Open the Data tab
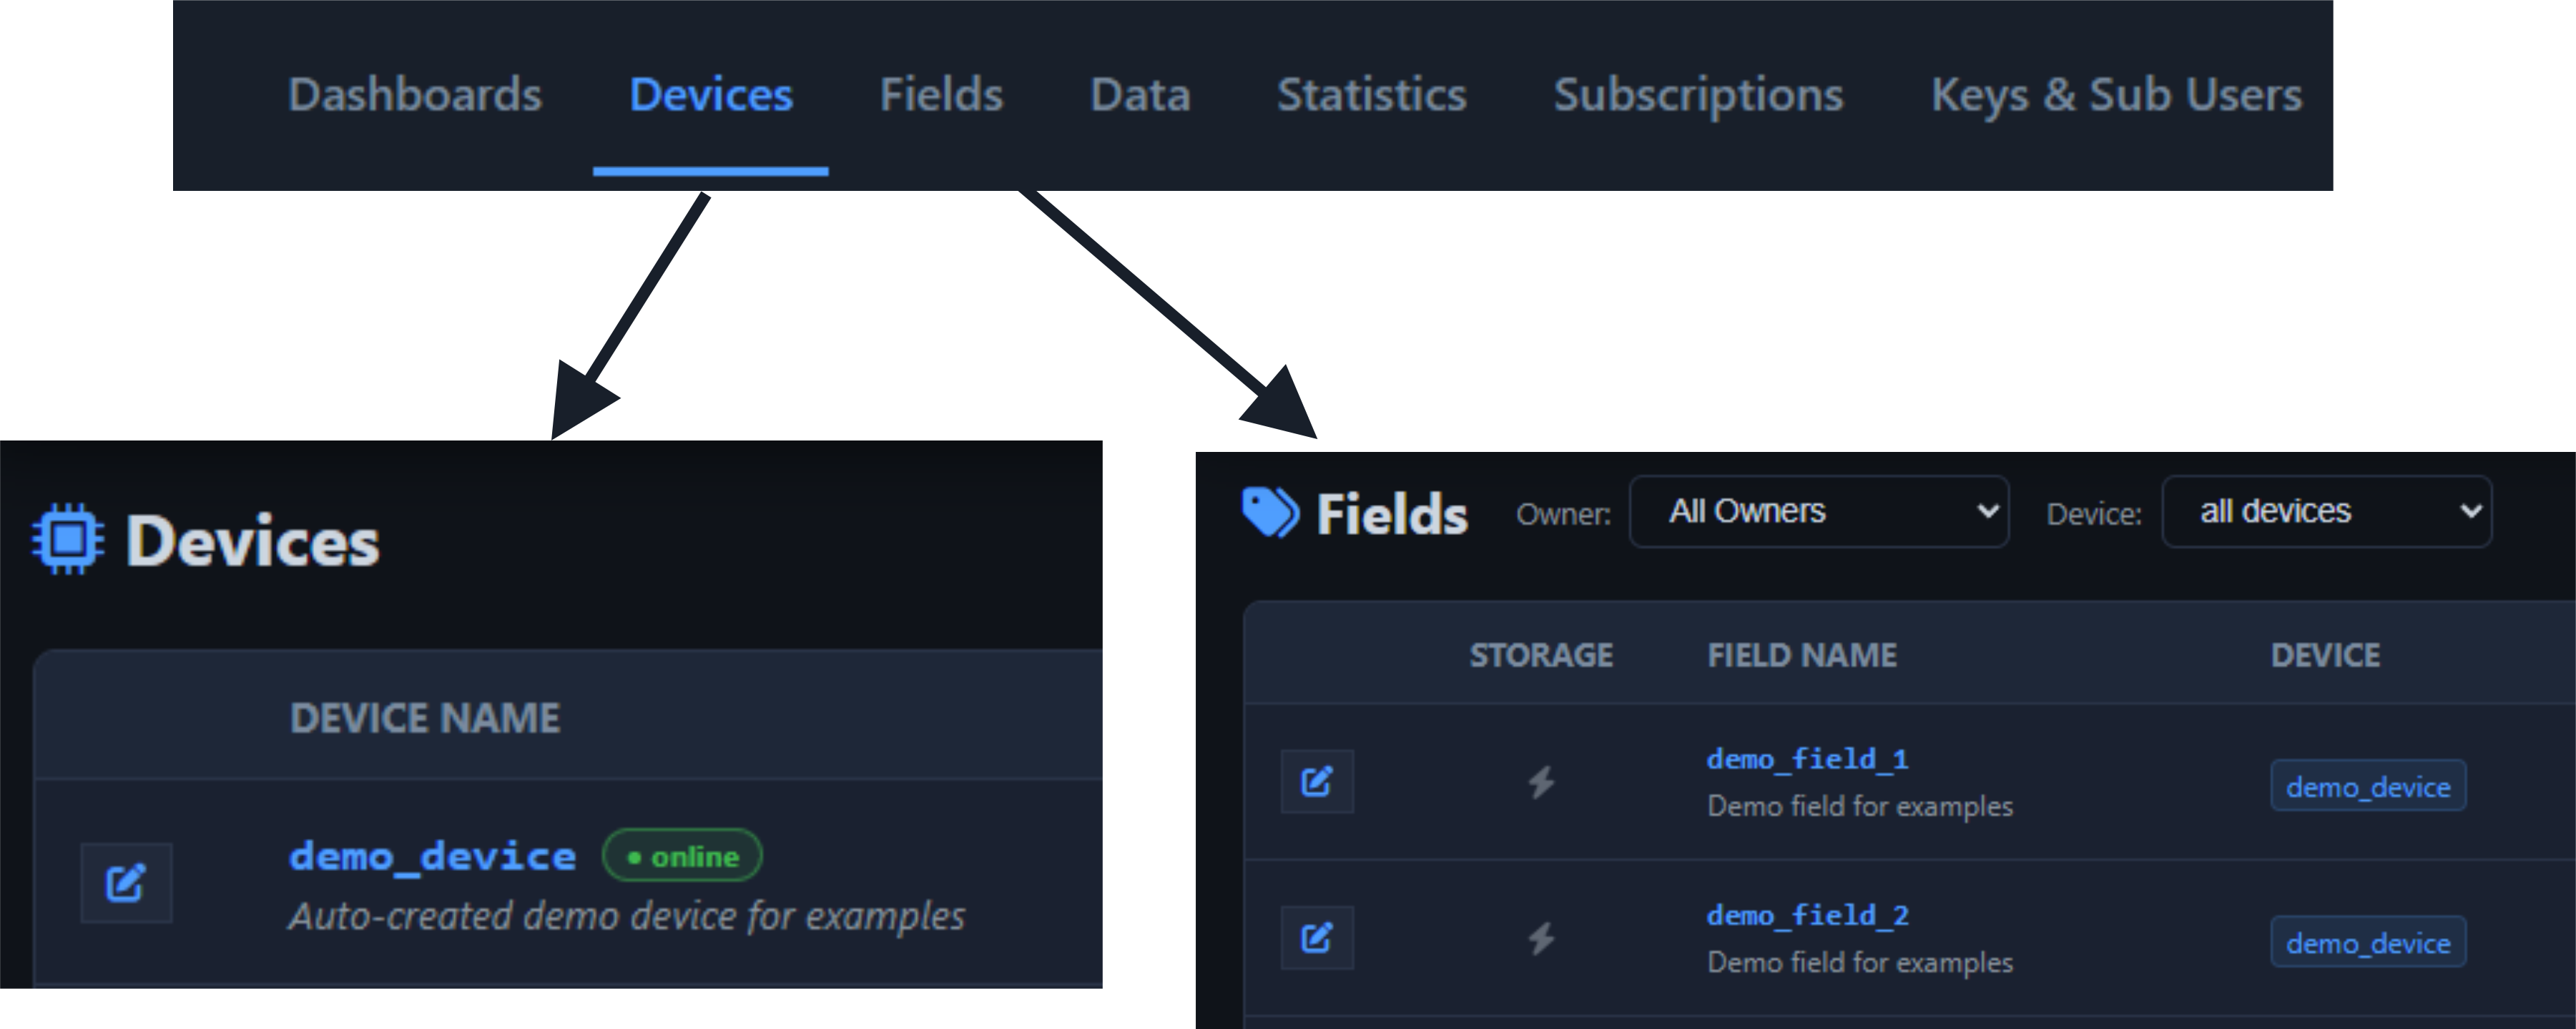Viewport: 2576px width, 1029px height. 1139,95
